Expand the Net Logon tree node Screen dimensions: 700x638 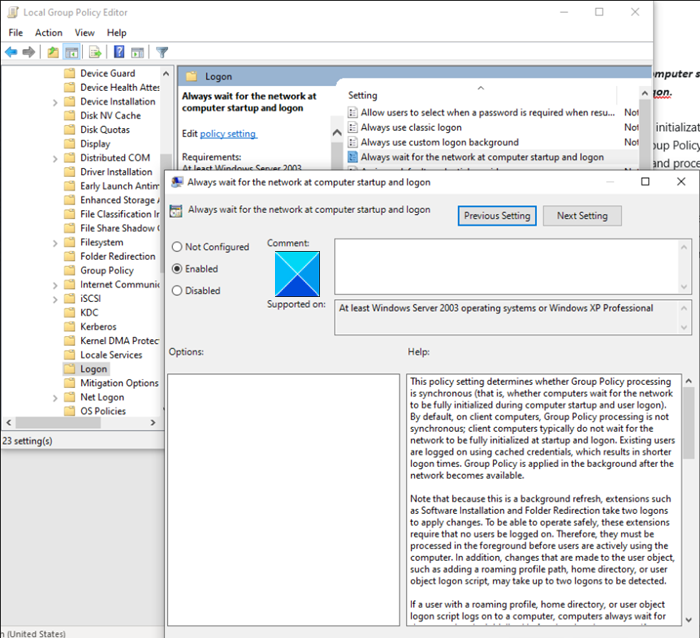(x=55, y=398)
